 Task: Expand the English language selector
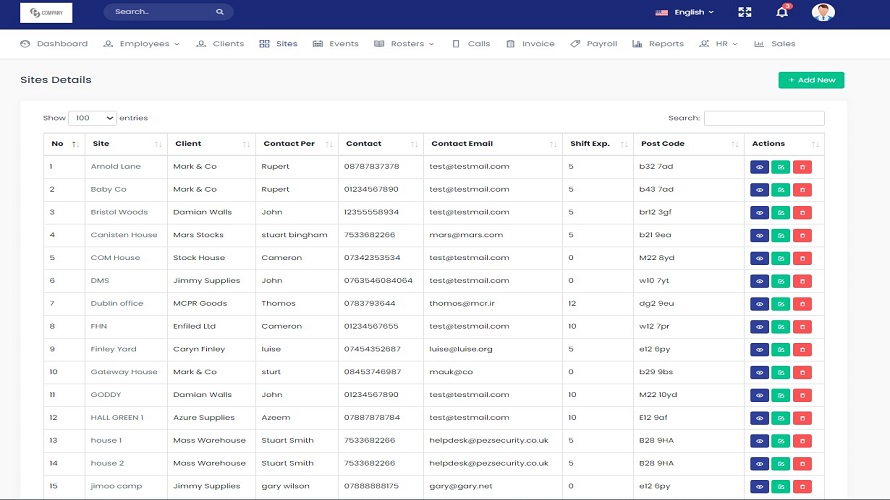pyautogui.click(x=685, y=13)
